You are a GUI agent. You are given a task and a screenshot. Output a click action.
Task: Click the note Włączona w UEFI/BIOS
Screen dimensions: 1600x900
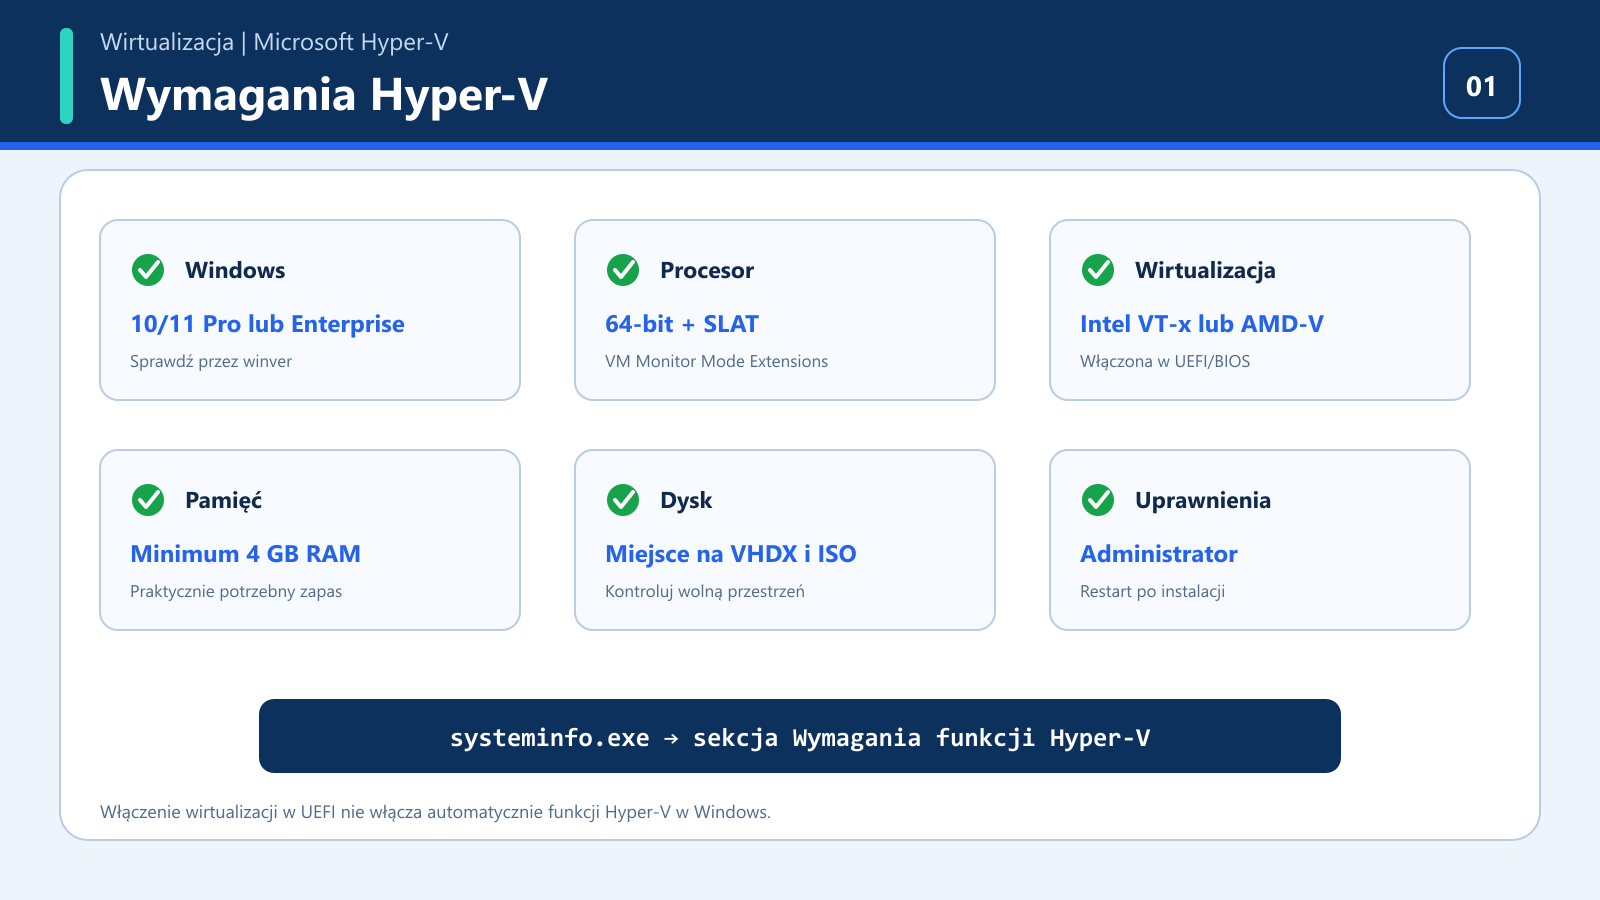coord(1165,361)
